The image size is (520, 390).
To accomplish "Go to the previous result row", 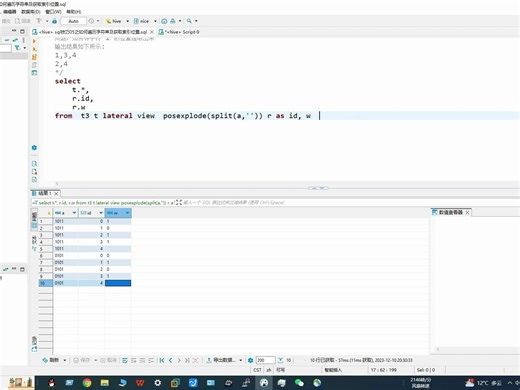I will tap(171, 360).
